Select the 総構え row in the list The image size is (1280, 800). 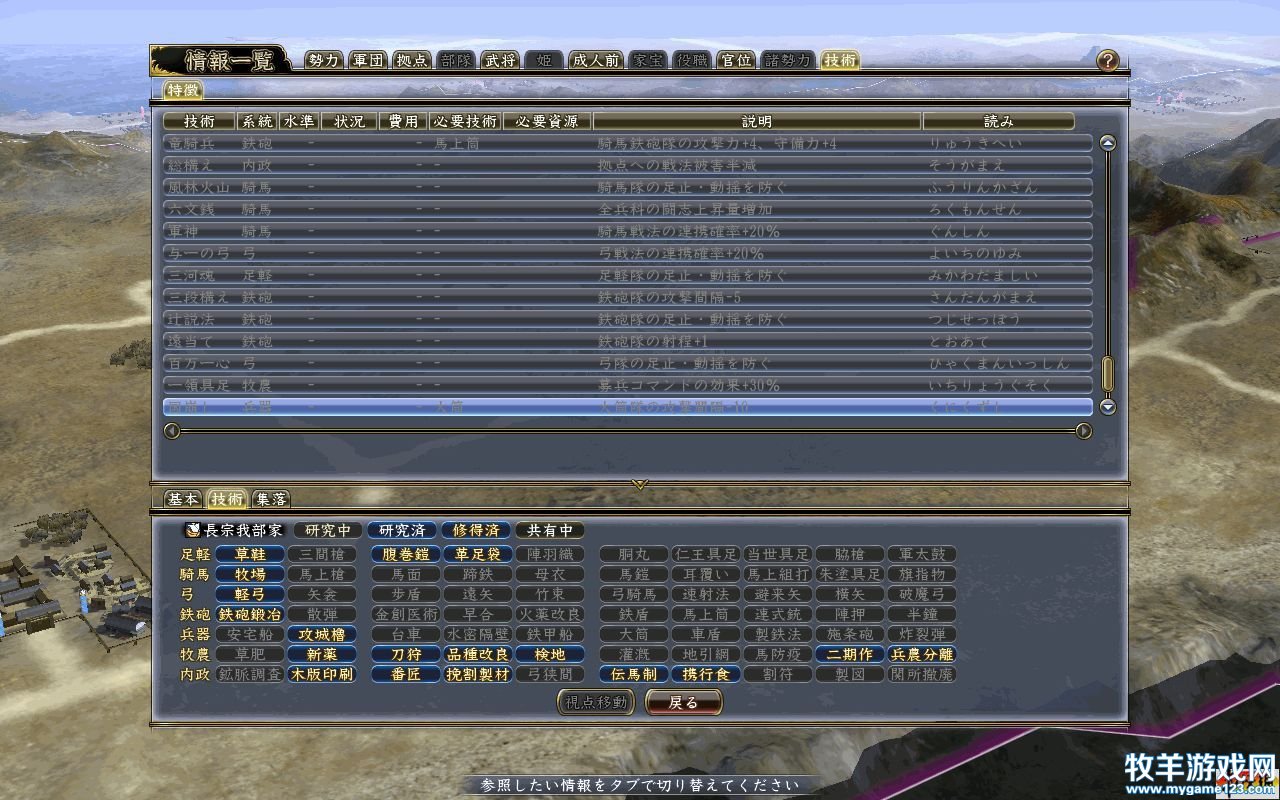628,165
